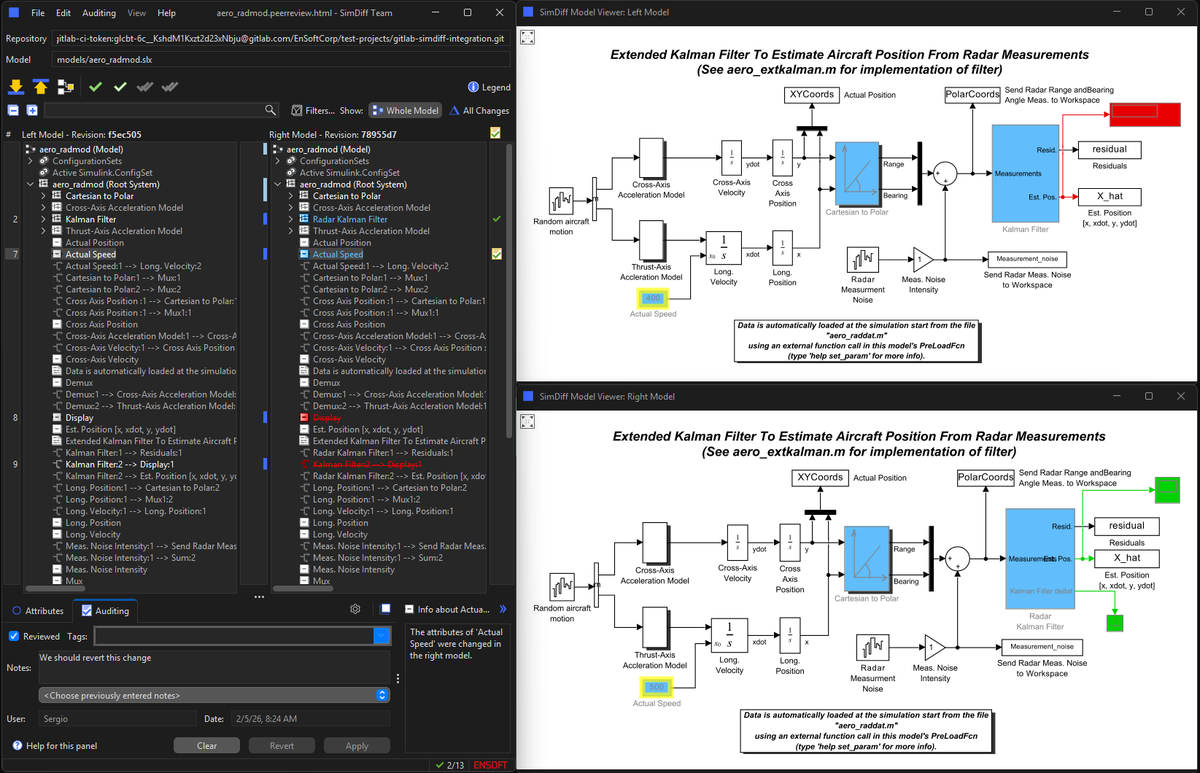Click the help question mark icon

coord(17,745)
